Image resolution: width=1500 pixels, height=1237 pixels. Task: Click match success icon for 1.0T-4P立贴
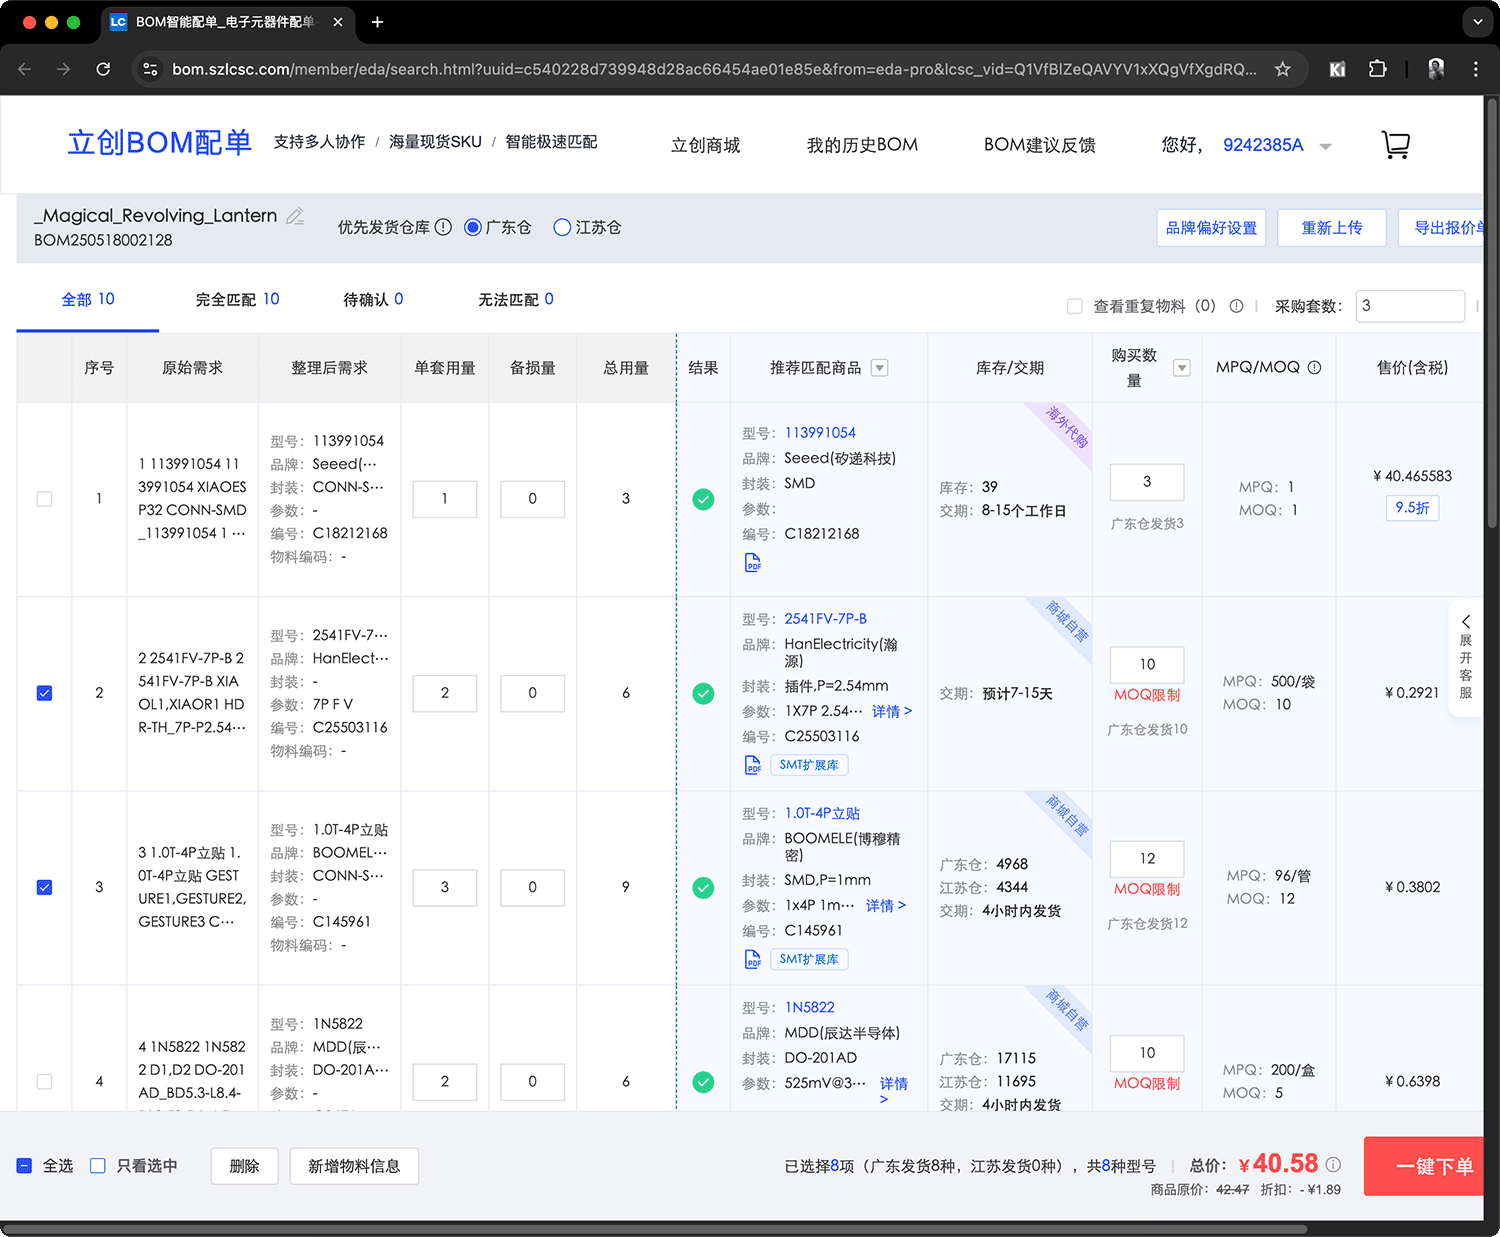[x=704, y=887]
